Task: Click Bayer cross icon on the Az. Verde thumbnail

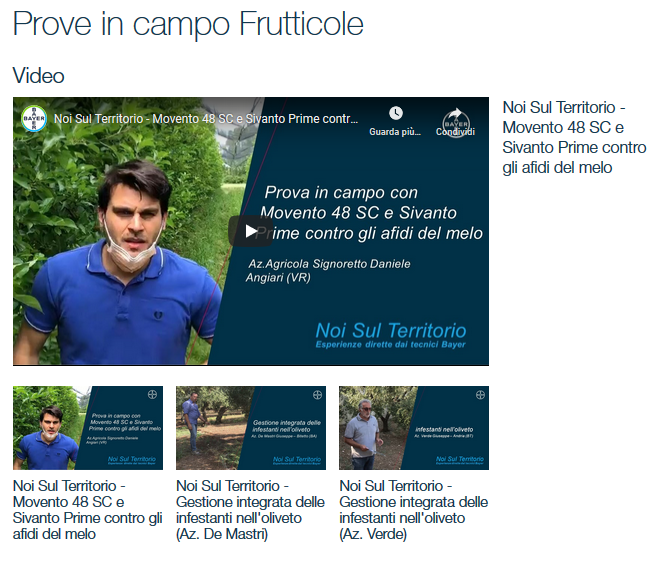Action: (x=480, y=395)
